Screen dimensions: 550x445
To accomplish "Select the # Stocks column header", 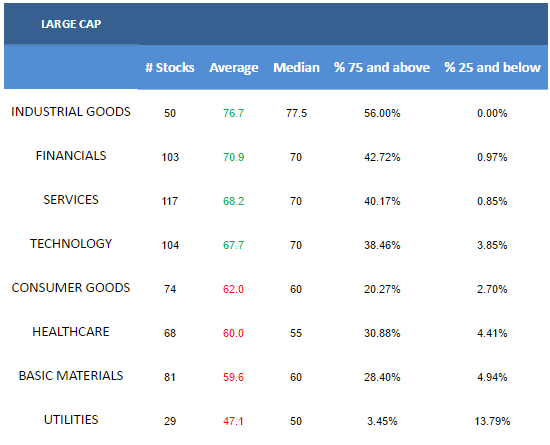I will (x=170, y=67).
